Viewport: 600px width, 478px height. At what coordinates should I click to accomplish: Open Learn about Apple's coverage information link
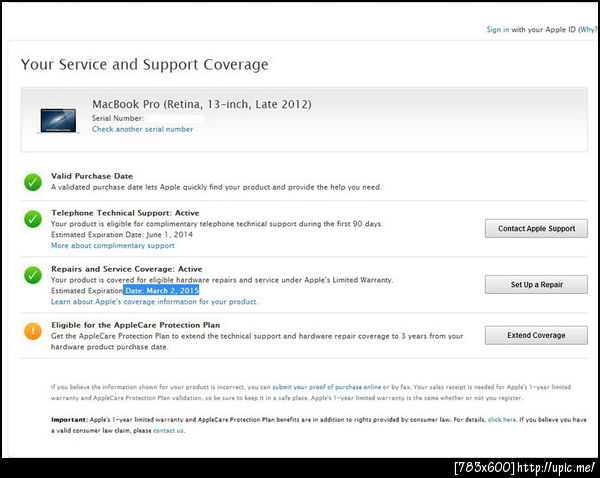(x=155, y=302)
